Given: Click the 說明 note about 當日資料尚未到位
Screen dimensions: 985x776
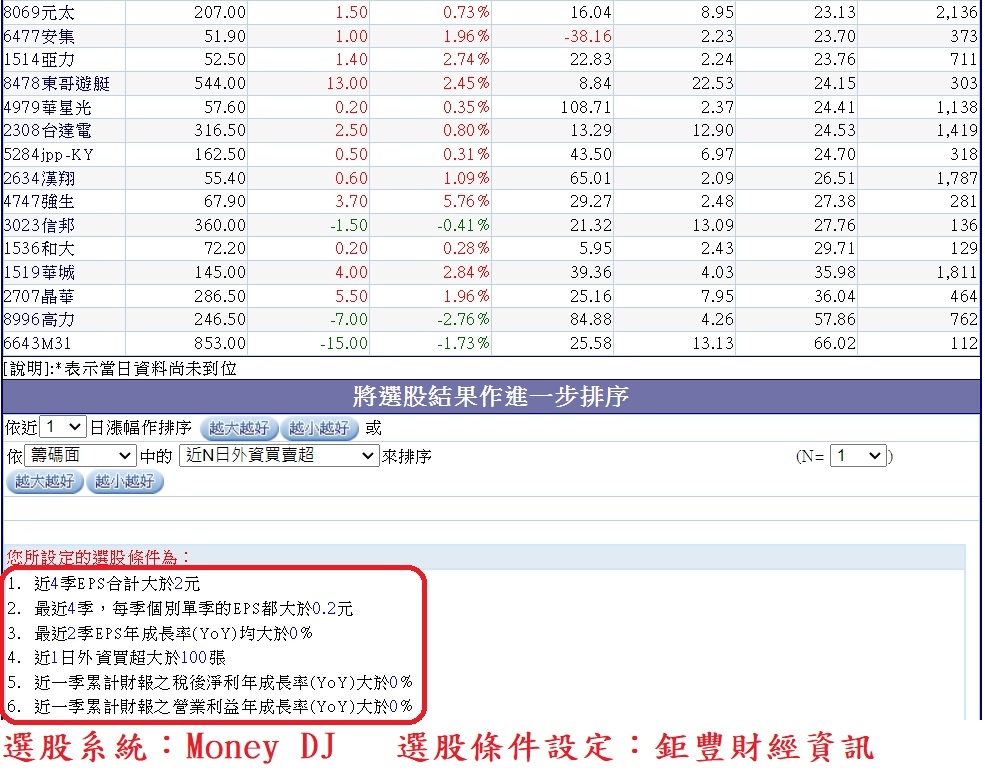Looking at the screenshot, I should [120, 369].
